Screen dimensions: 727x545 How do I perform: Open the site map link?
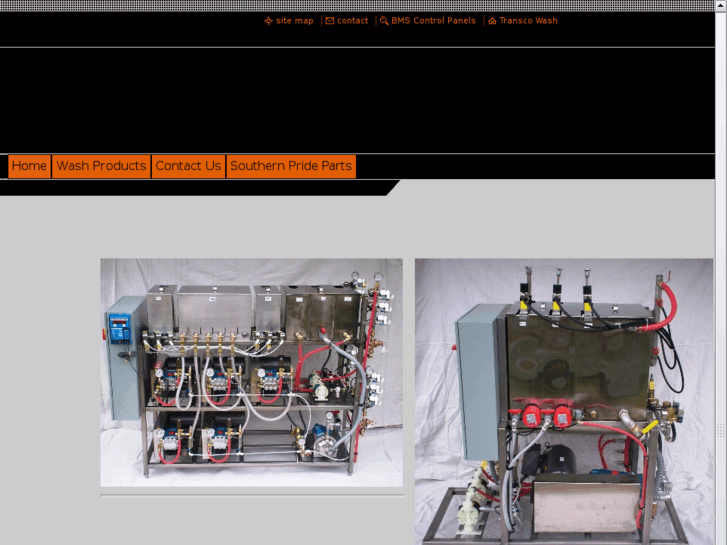294,21
